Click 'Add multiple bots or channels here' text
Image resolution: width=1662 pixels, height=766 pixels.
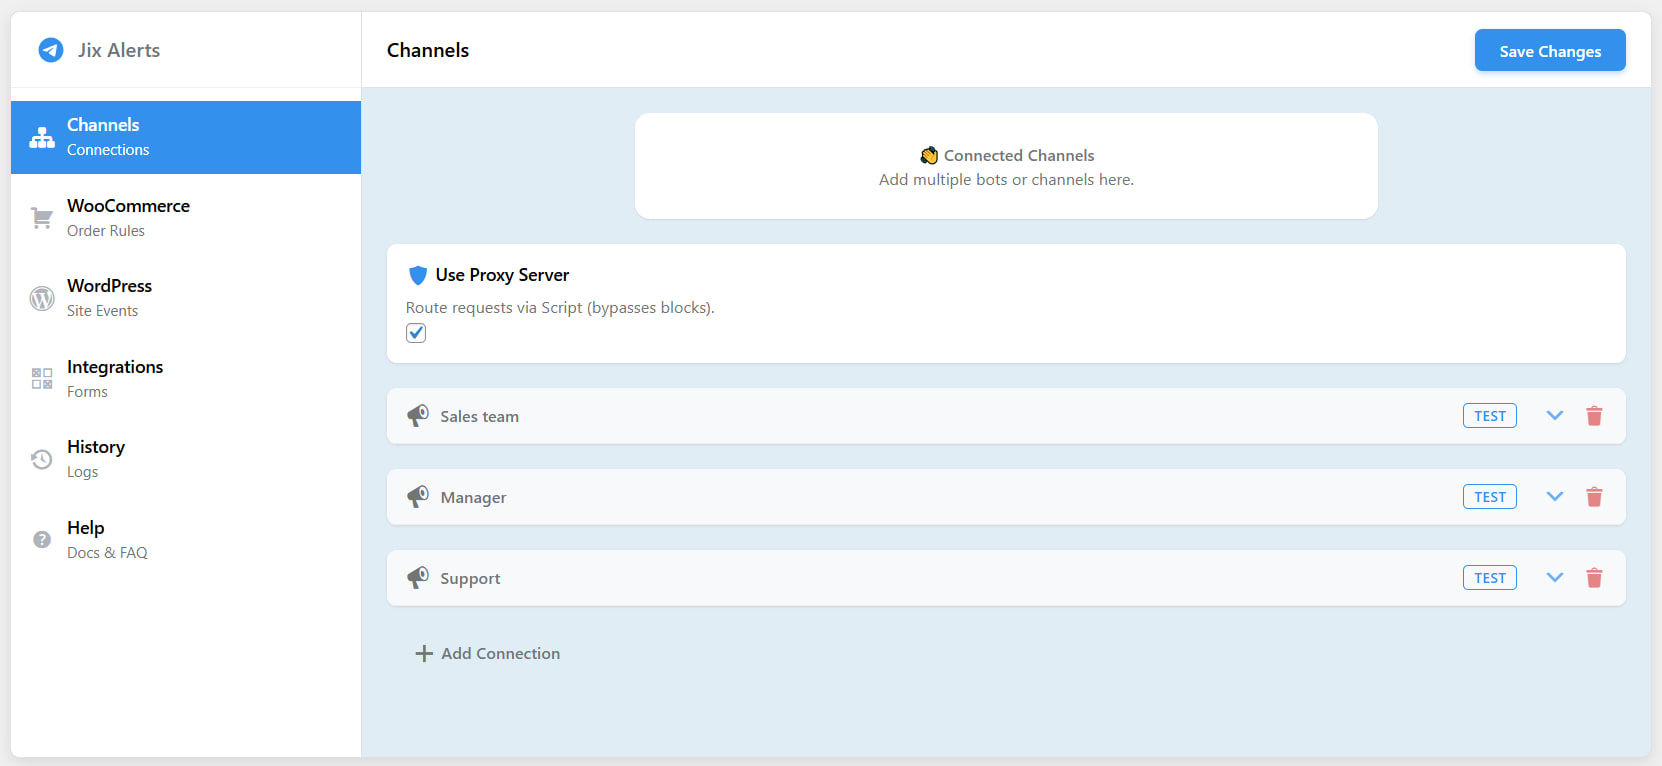coord(1006,180)
